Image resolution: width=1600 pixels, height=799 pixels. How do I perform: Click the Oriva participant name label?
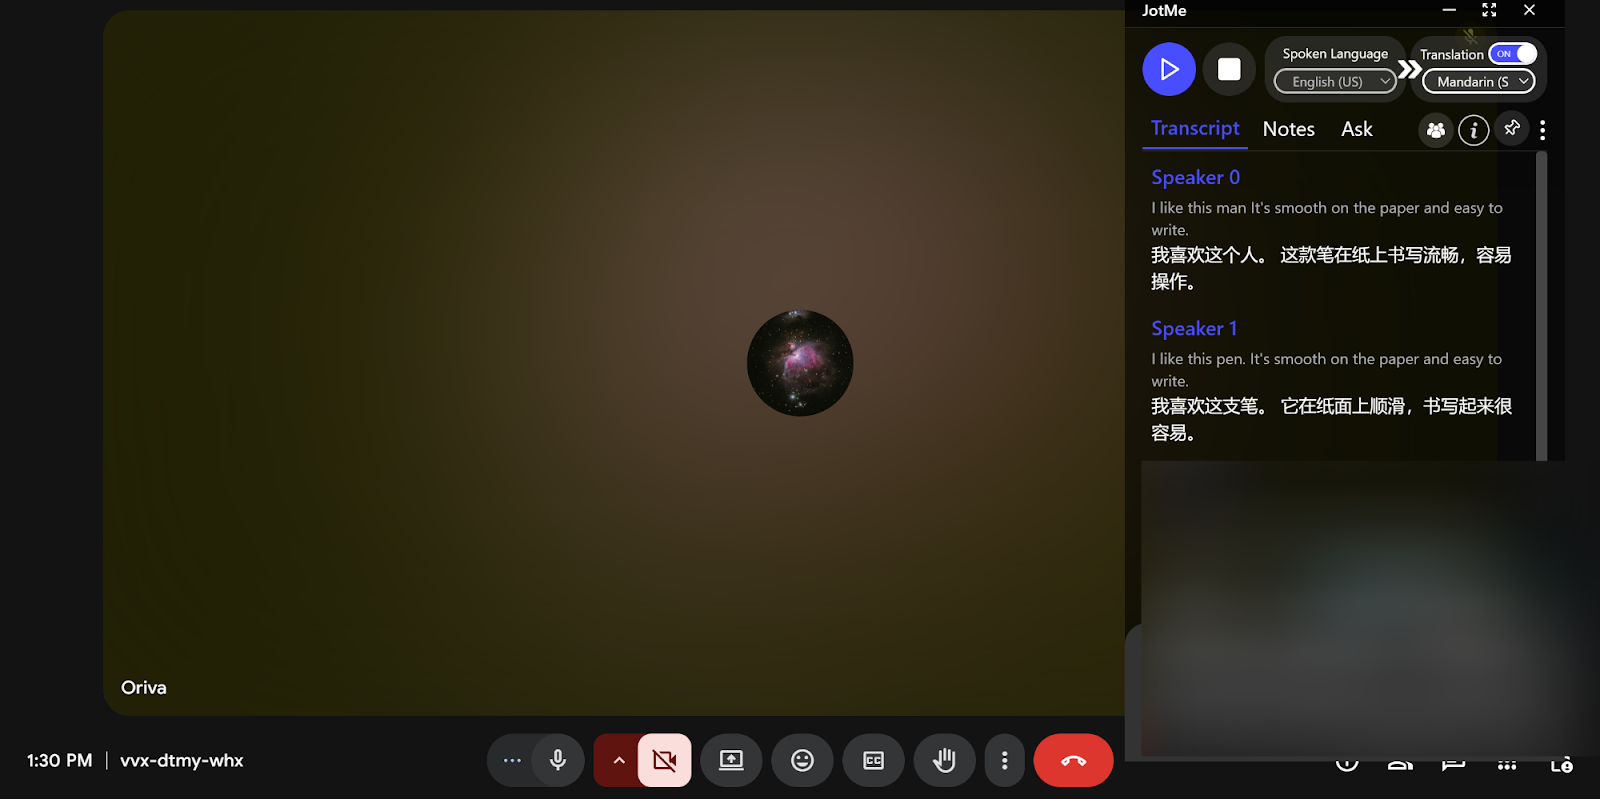tap(144, 687)
